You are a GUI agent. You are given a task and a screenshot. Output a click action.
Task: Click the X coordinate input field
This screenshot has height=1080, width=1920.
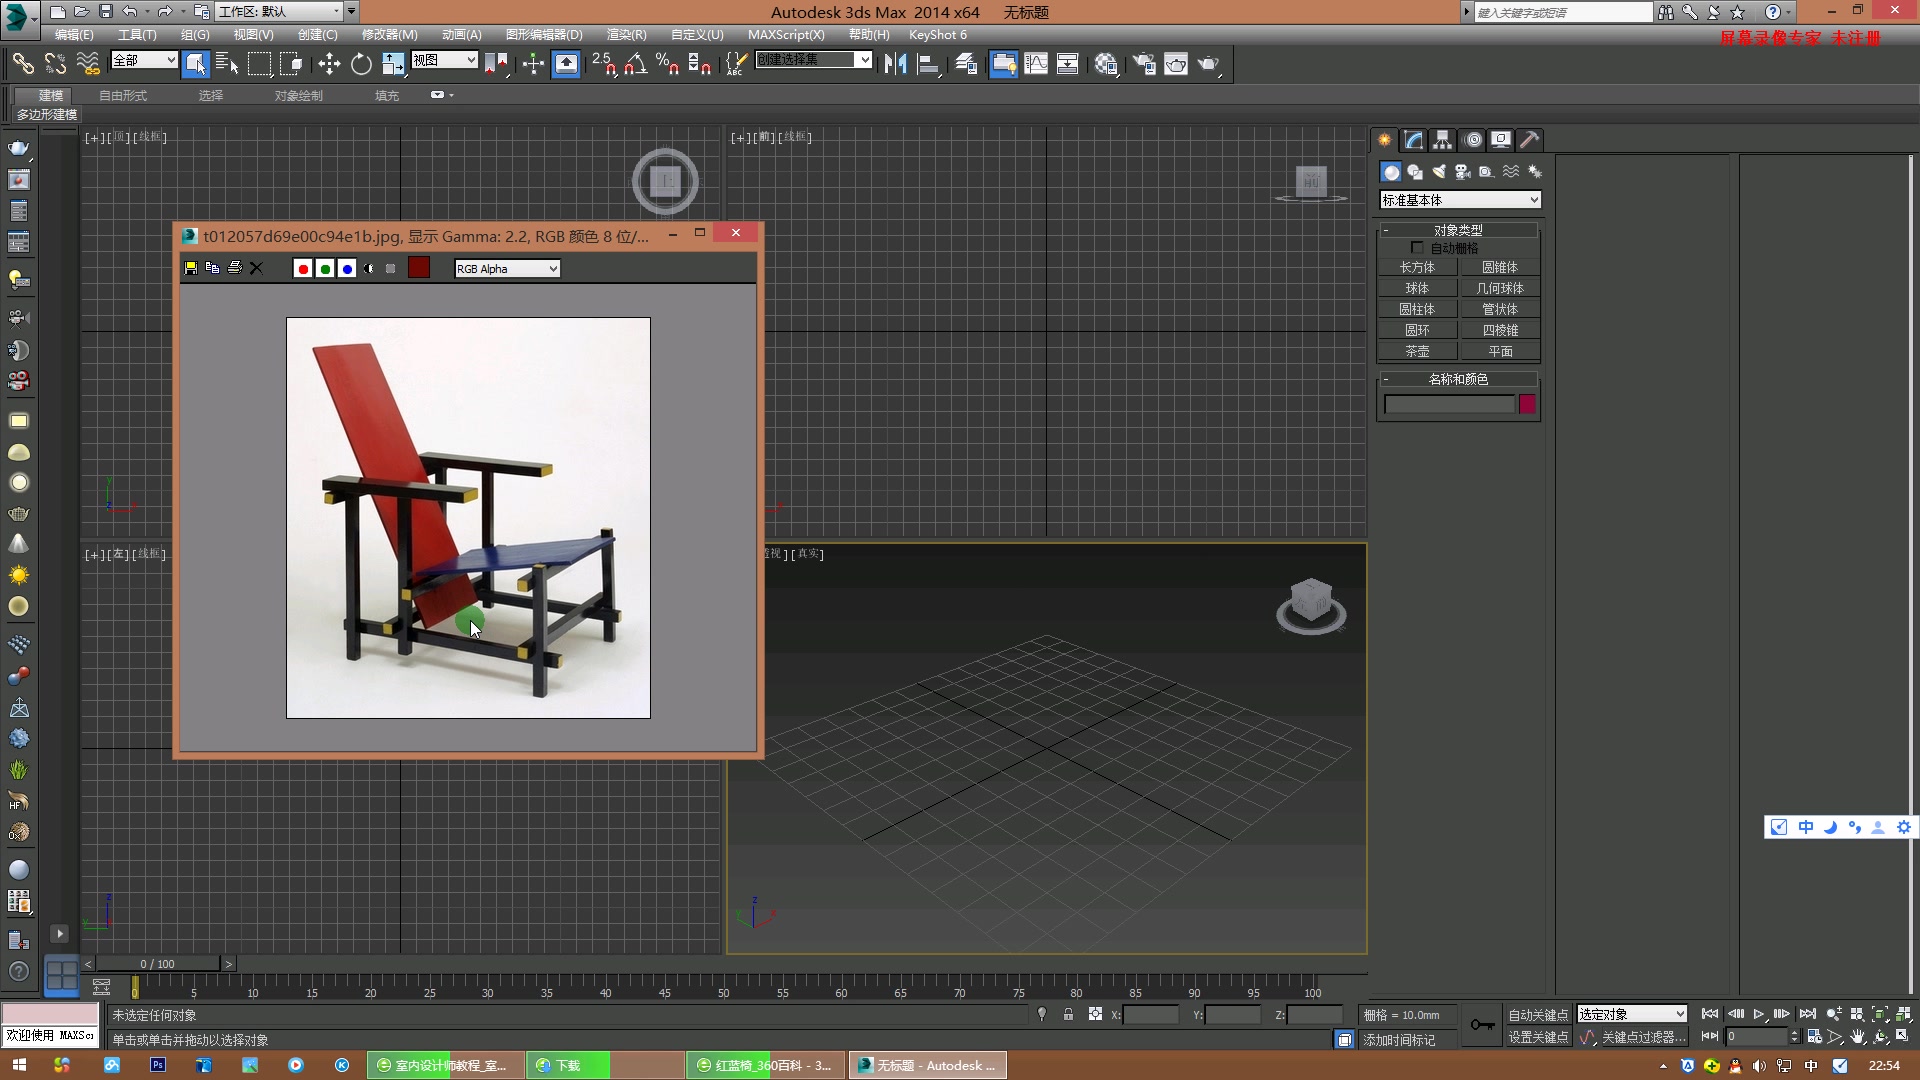(1151, 1015)
